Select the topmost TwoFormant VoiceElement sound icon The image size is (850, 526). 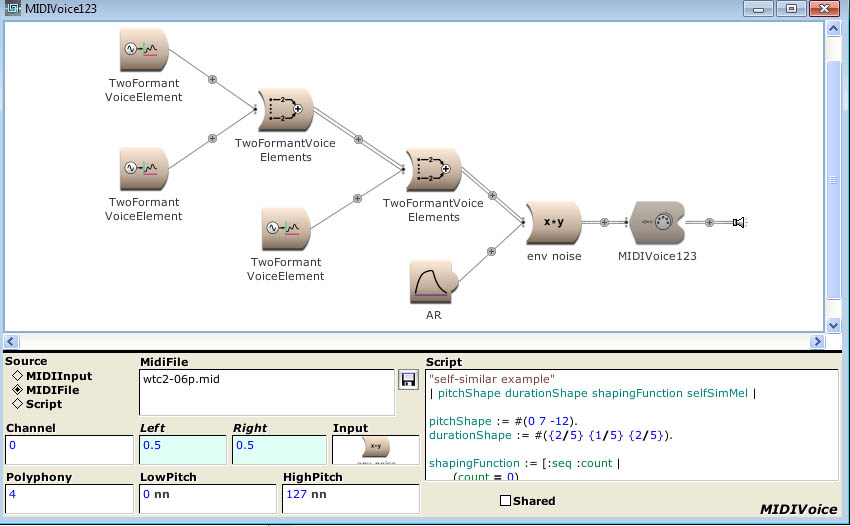[x=144, y=49]
